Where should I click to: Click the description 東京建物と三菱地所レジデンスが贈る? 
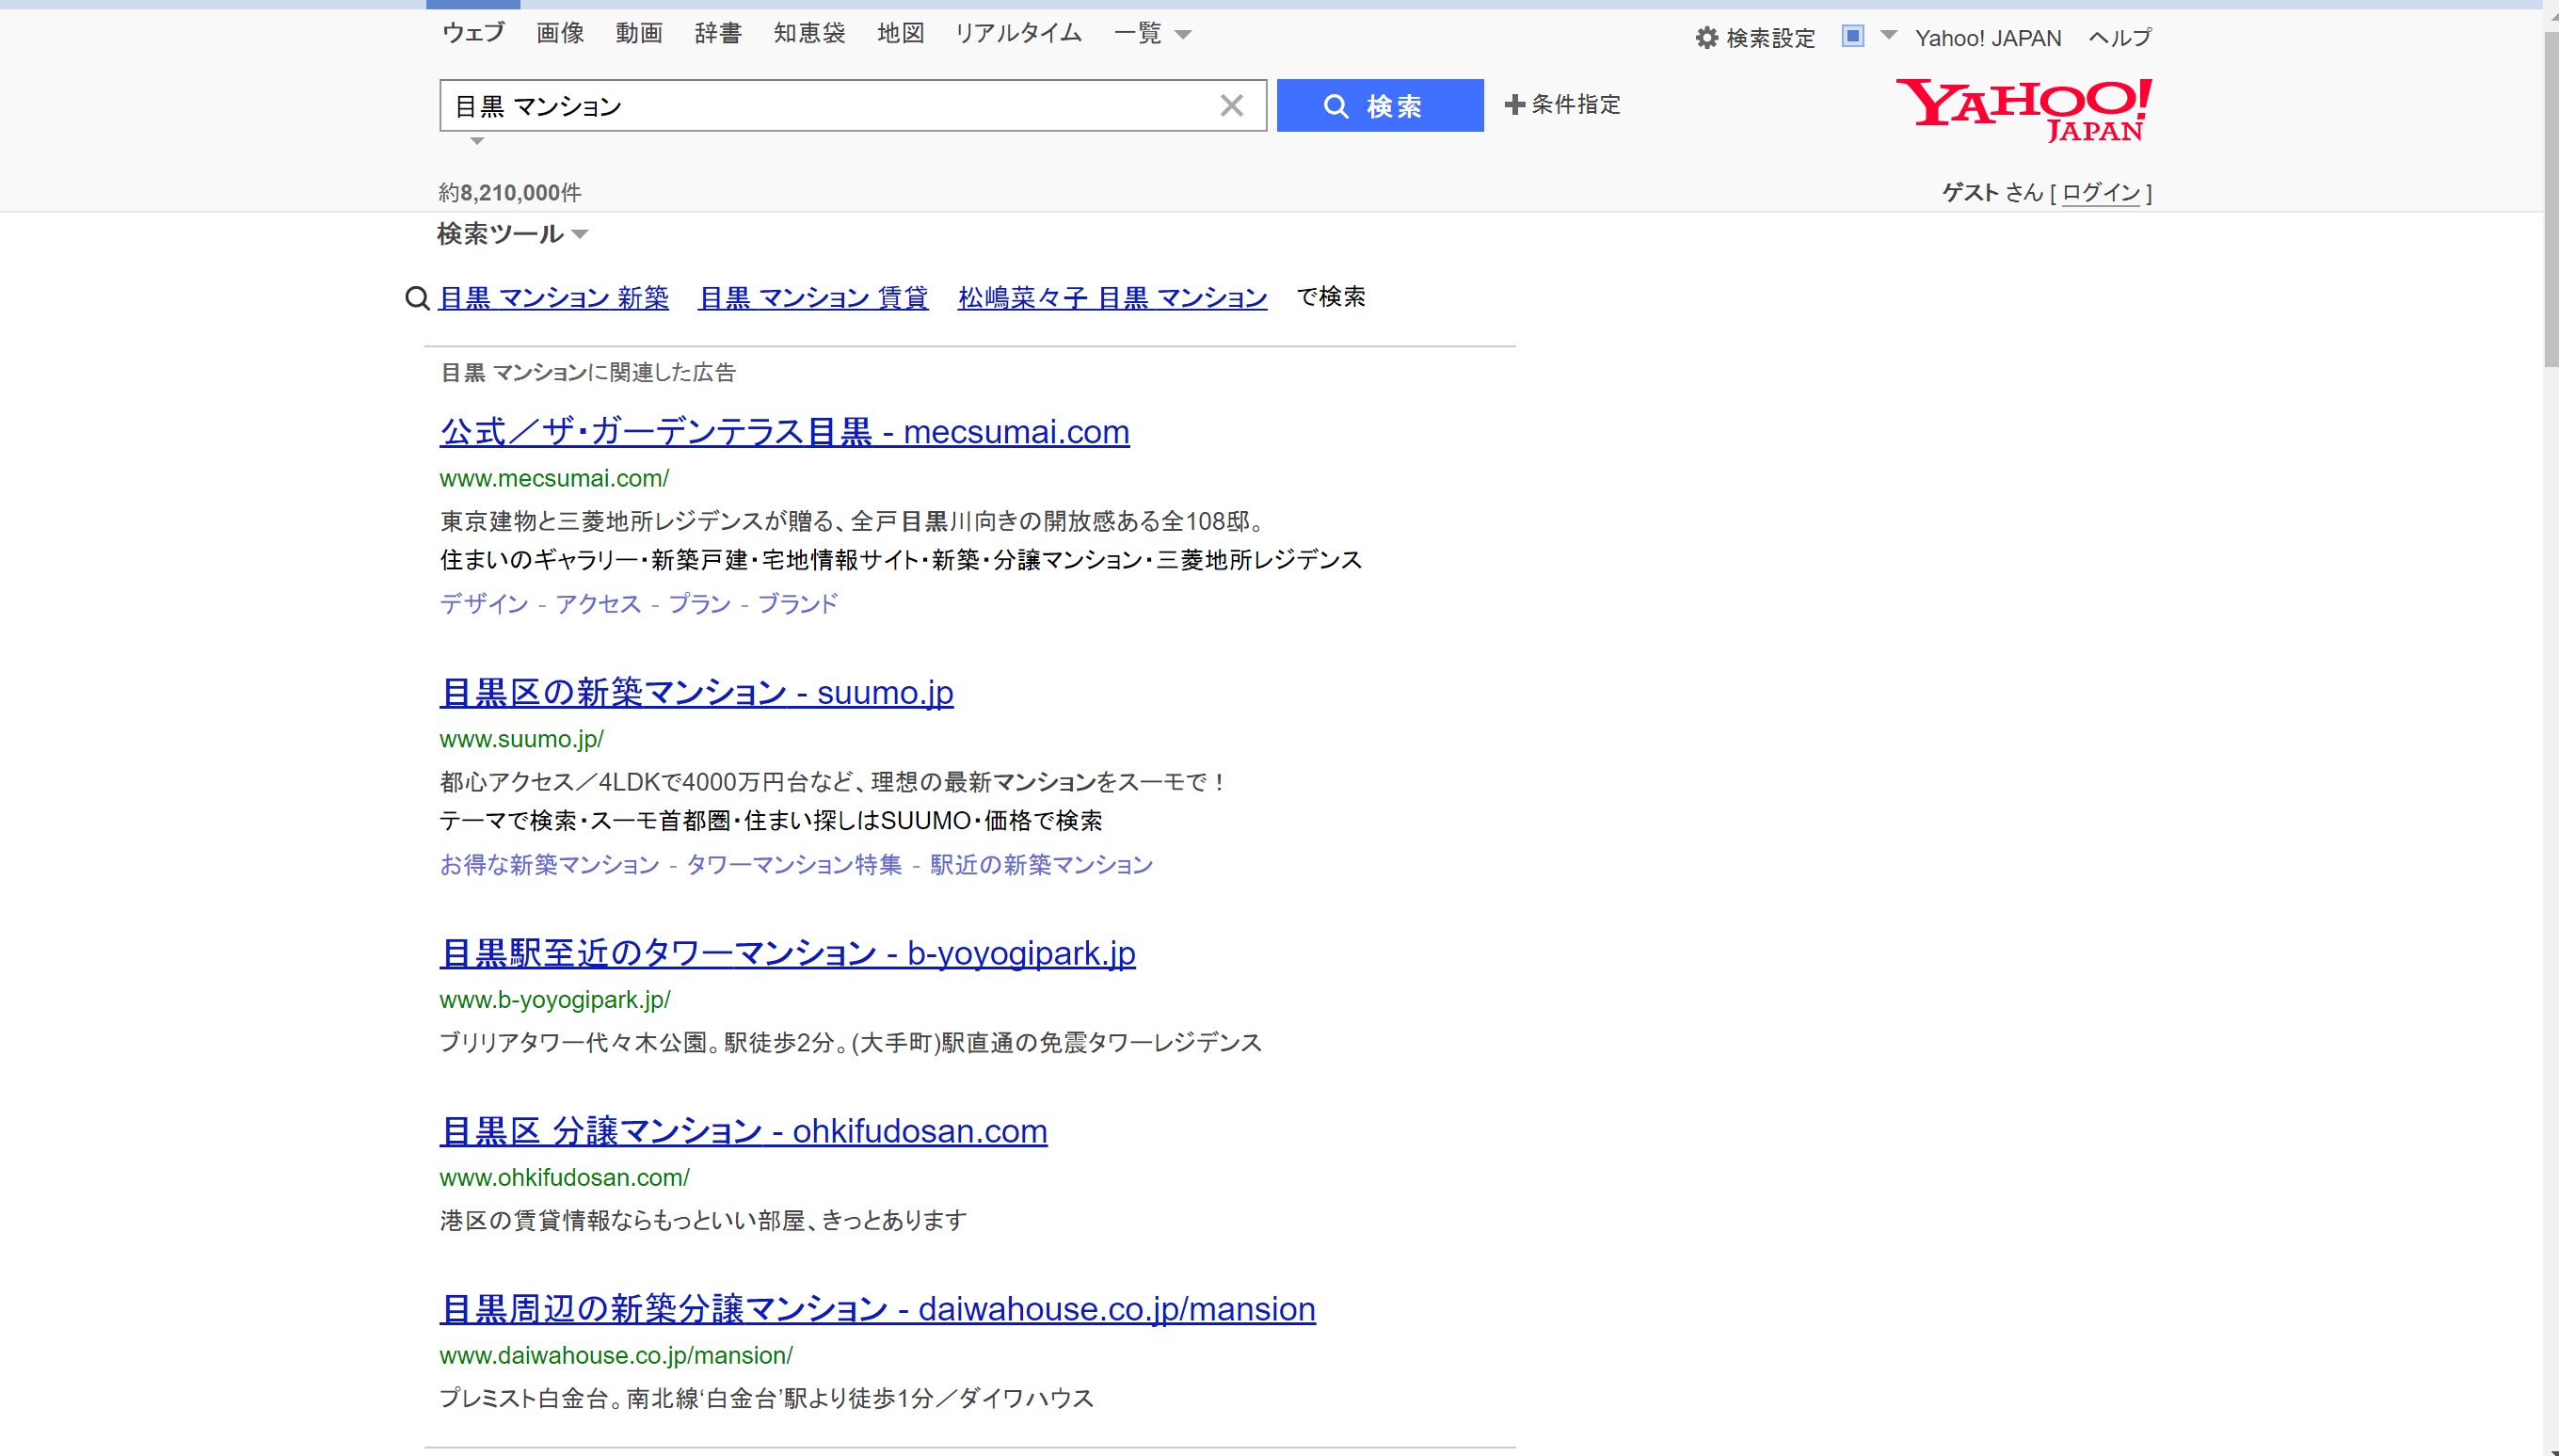[855, 521]
